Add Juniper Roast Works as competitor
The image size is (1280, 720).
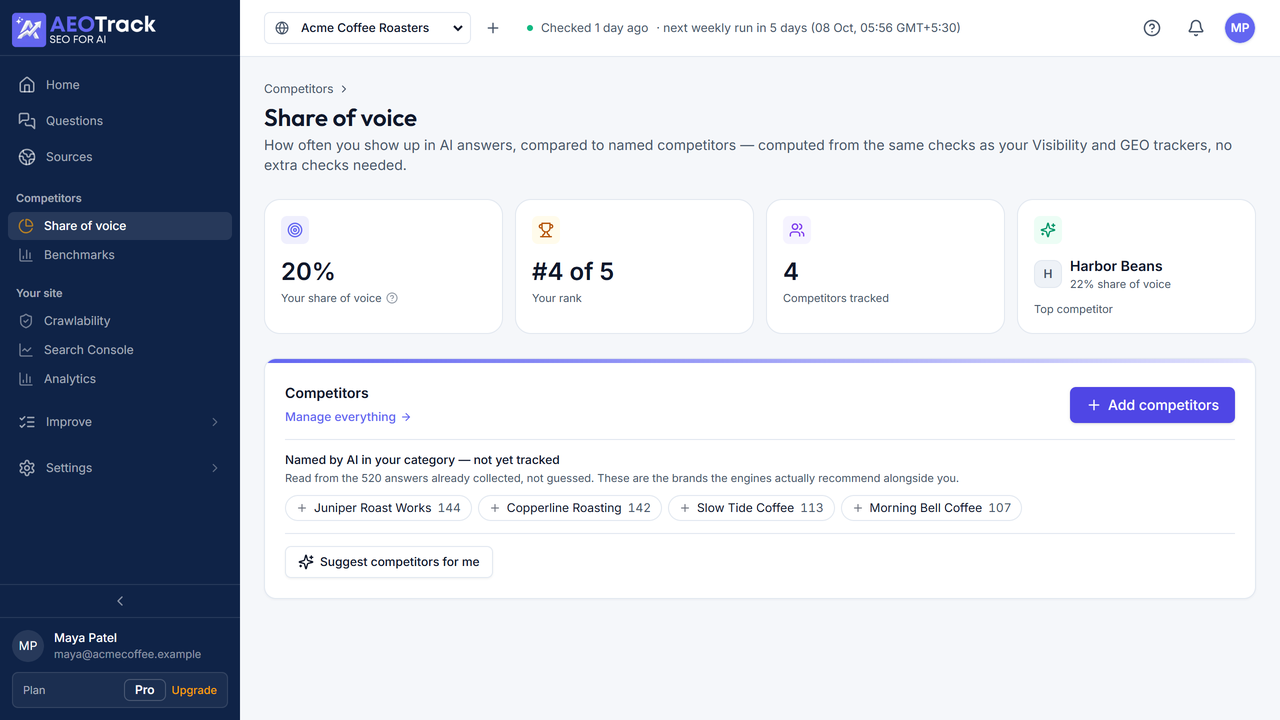(378, 508)
